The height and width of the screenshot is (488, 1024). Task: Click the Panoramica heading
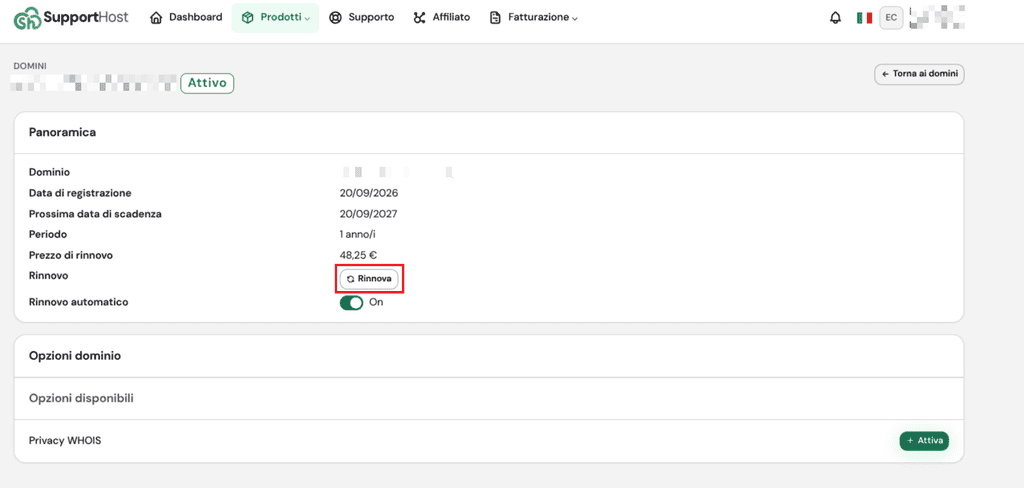63,133
